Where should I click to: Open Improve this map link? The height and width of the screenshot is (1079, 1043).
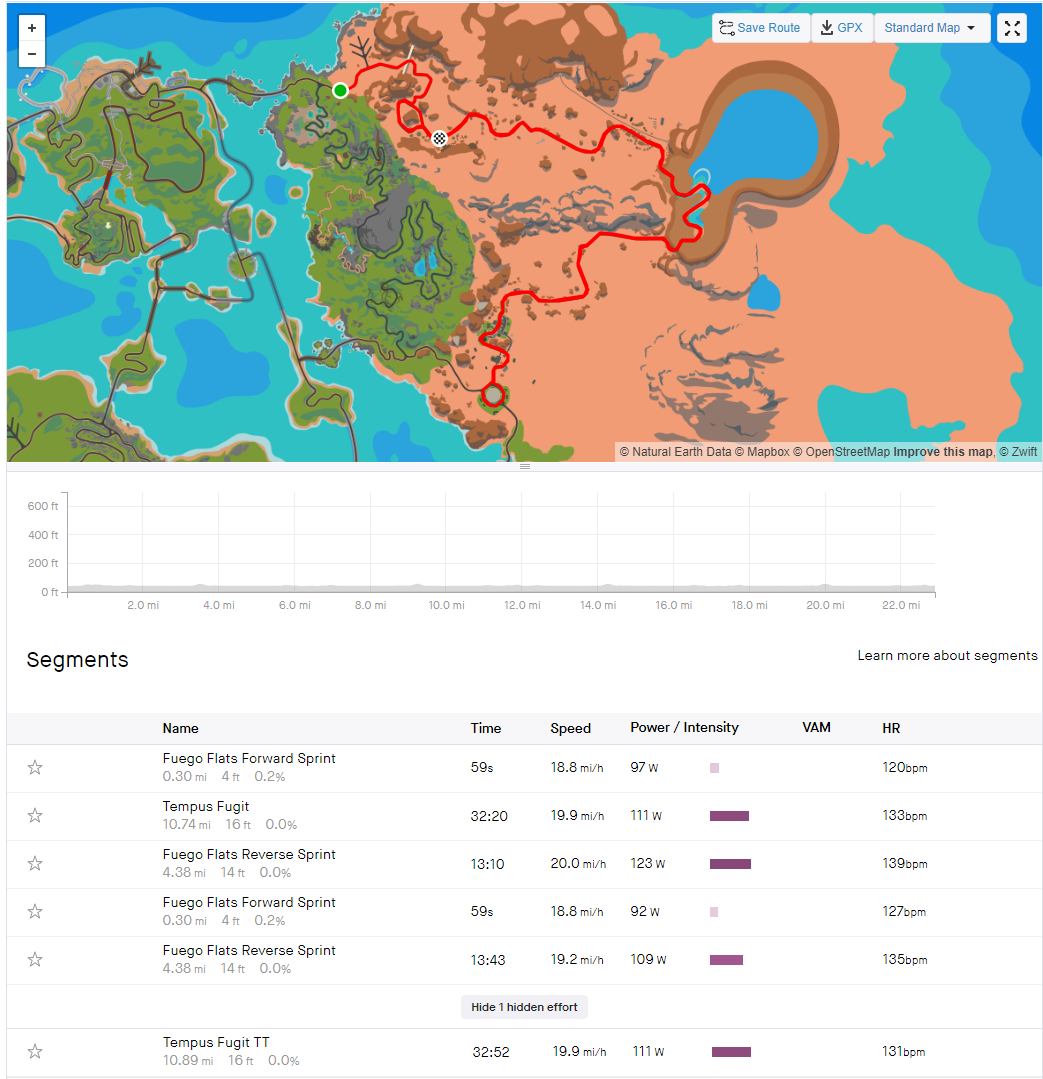(x=943, y=451)
